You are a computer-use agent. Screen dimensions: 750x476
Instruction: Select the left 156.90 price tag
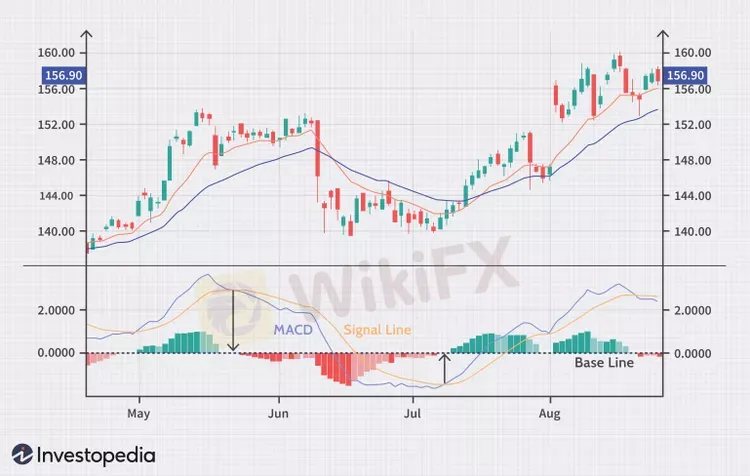pos(64,75)
